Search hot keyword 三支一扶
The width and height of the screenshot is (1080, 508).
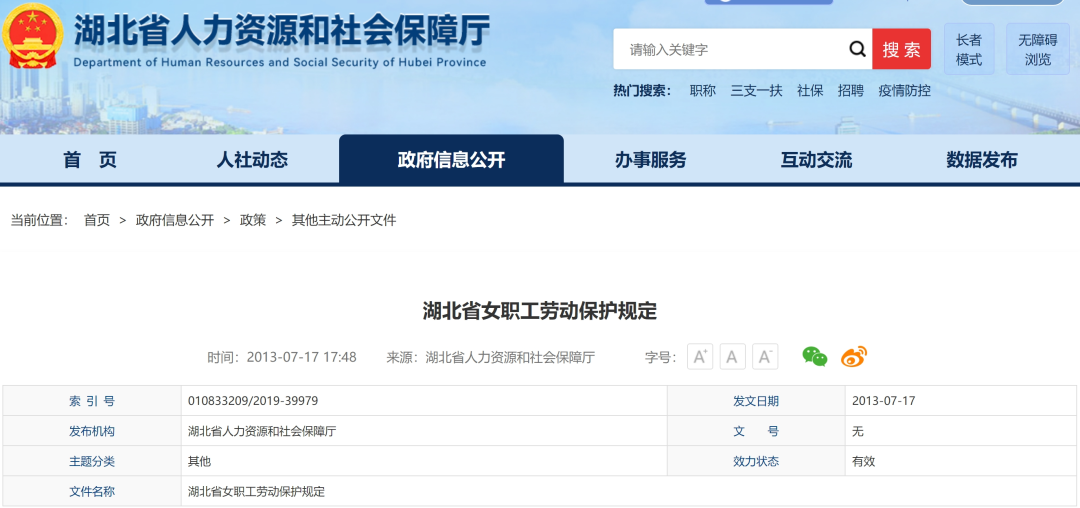click(x=756, y=90)
